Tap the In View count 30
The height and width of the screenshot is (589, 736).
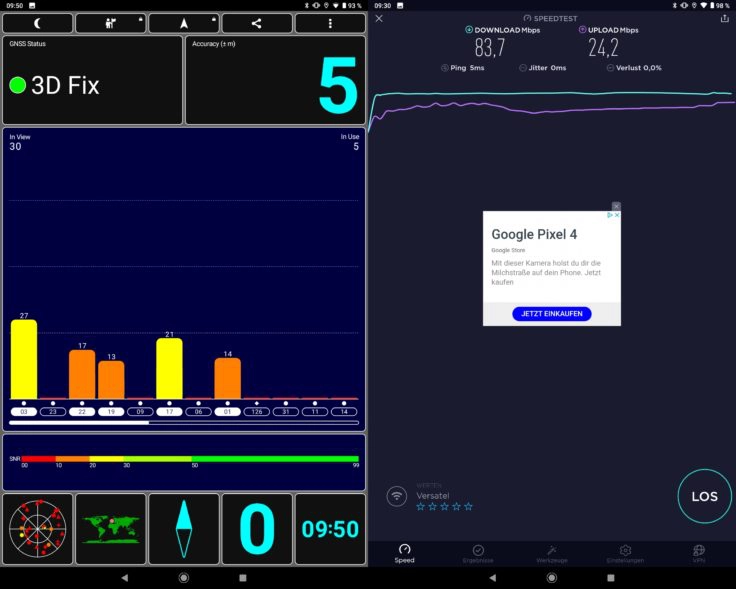tap(15, 146)
